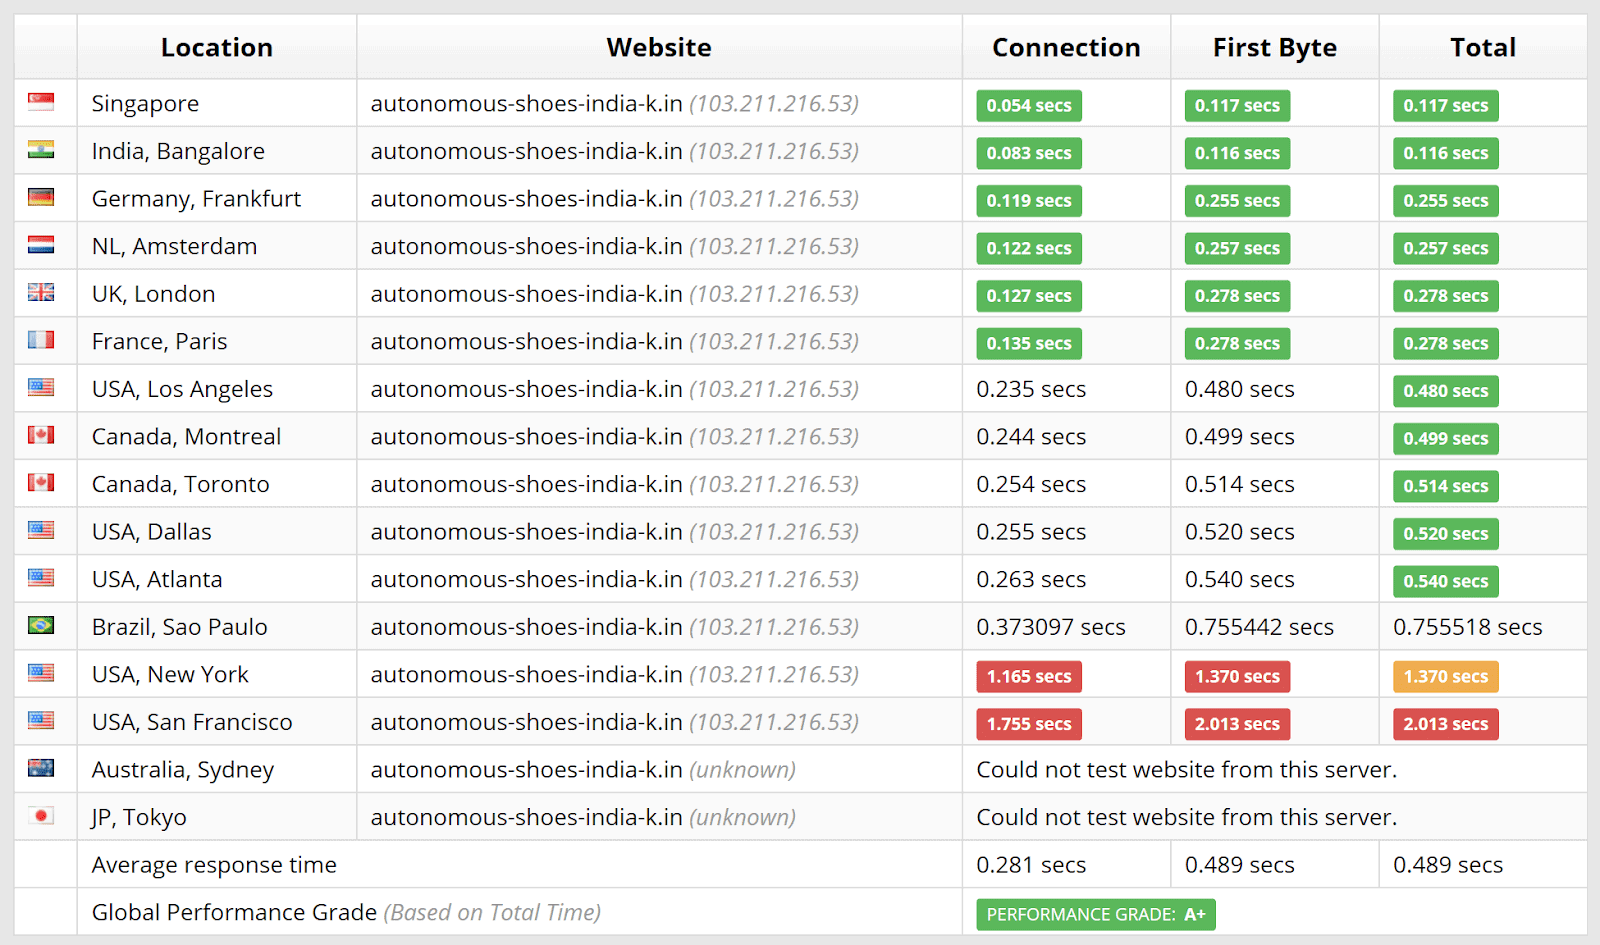This screenshot has height=945, width=1600.
Task: Click the flag beside USA, Atlanta
Action: point(41,578)
